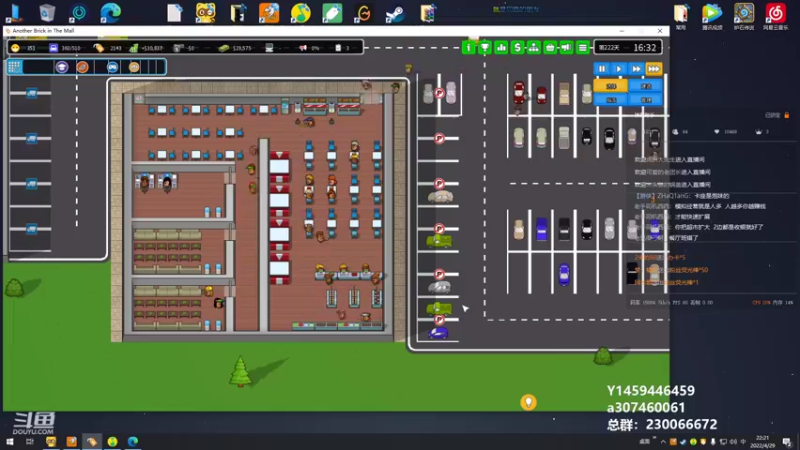Set game to double fast-forward speed

pyautogui.click(x=636, y=69)
